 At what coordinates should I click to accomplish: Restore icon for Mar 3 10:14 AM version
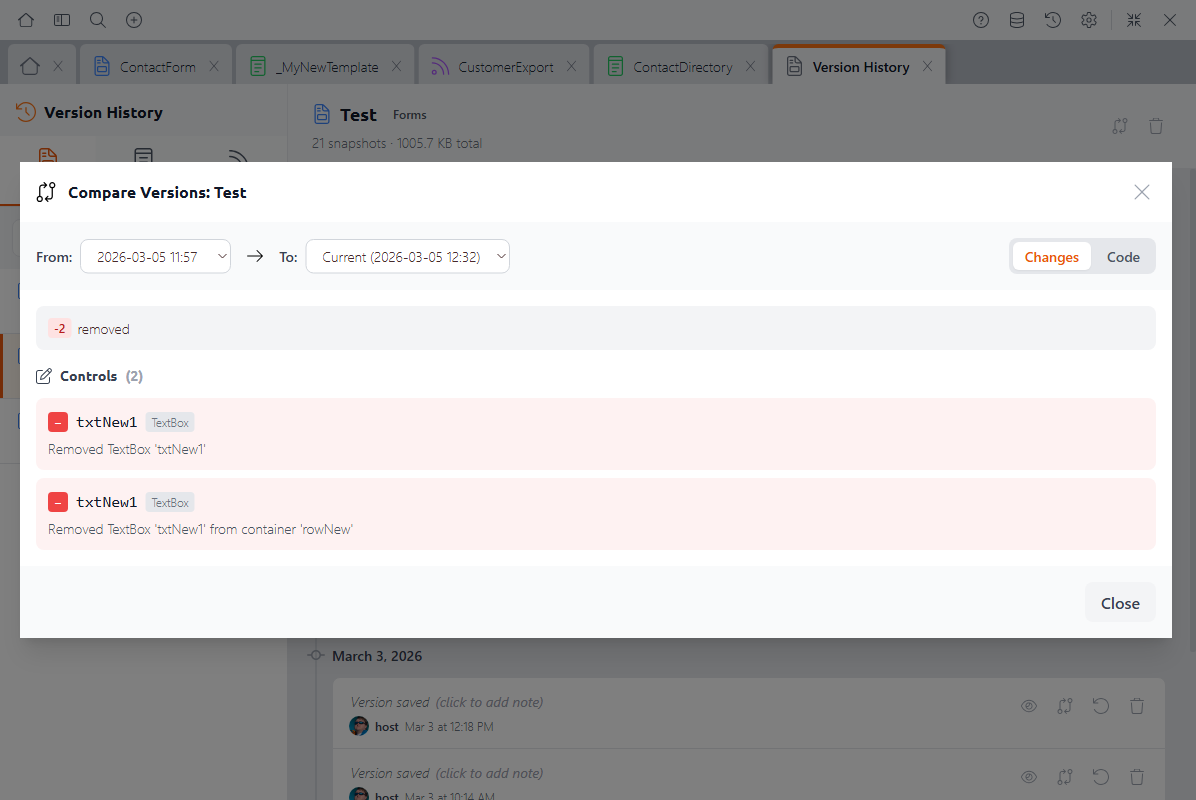point(1101,777)
